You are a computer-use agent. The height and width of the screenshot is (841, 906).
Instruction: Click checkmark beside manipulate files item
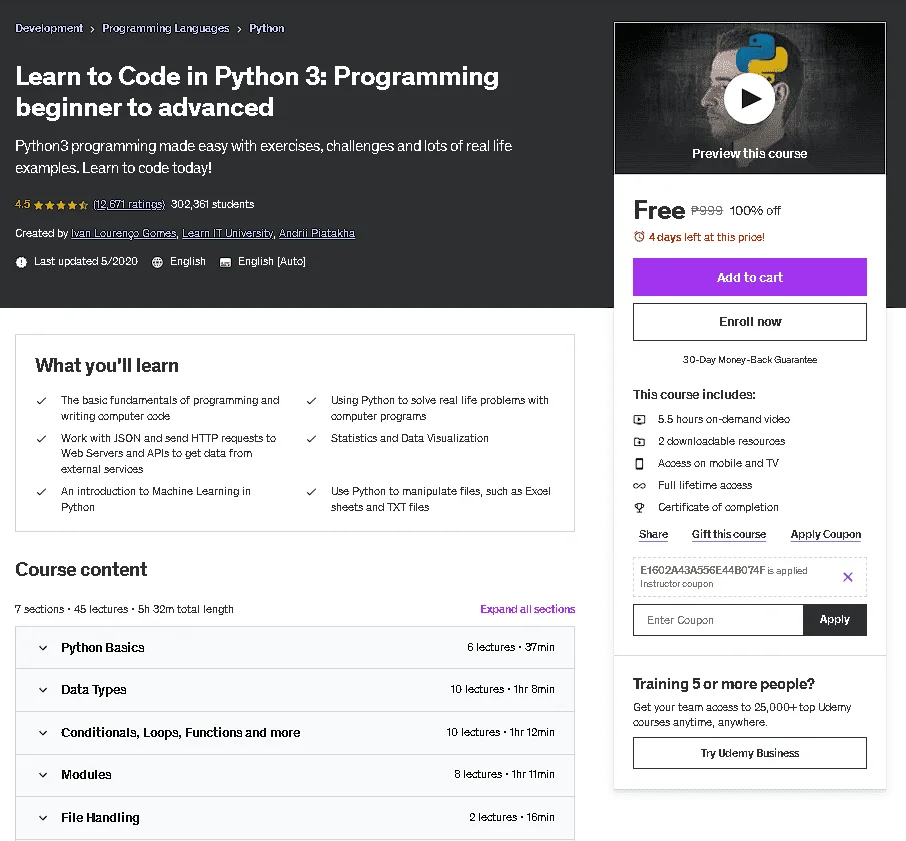pyautogui.click(x=311, y=492)
